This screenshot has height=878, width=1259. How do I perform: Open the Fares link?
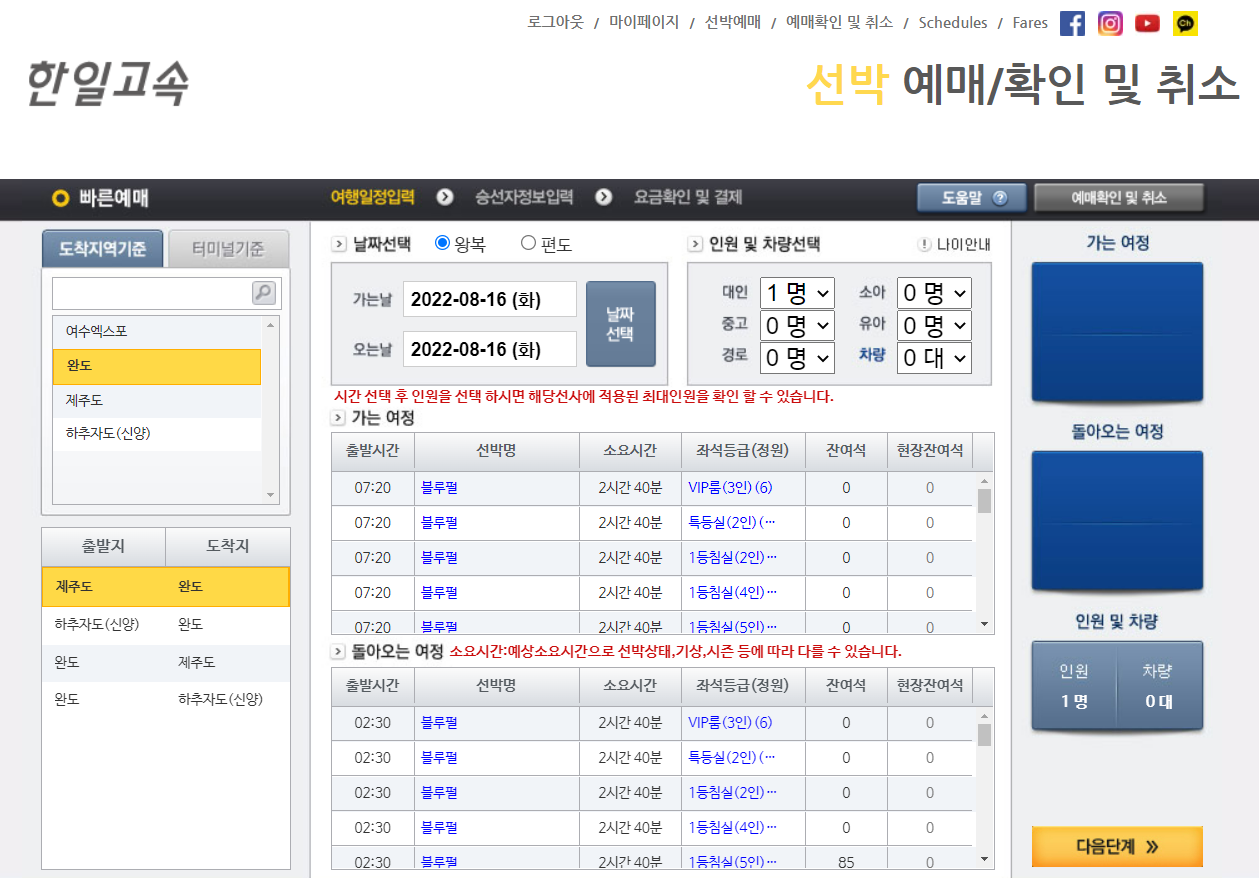tap(1030, 22)
